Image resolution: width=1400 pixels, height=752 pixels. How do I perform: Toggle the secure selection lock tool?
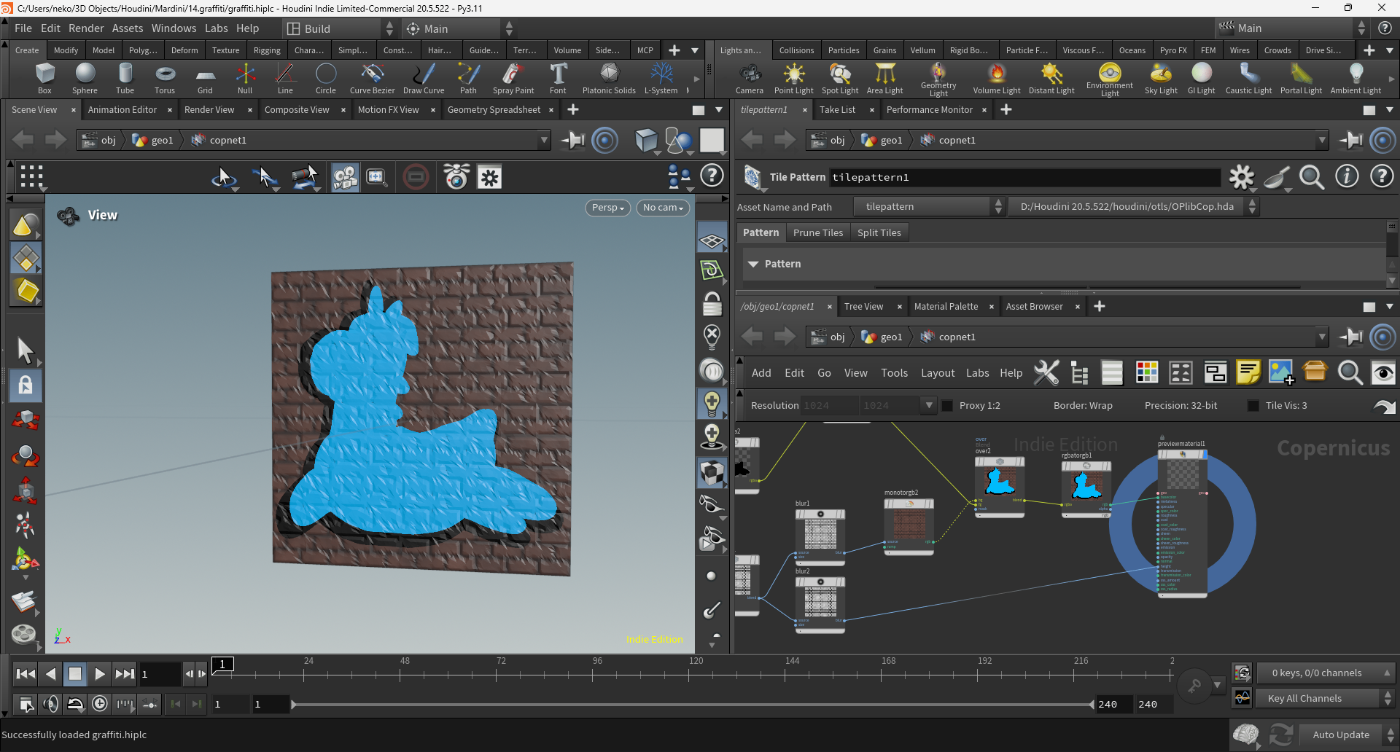coord(25,385)
